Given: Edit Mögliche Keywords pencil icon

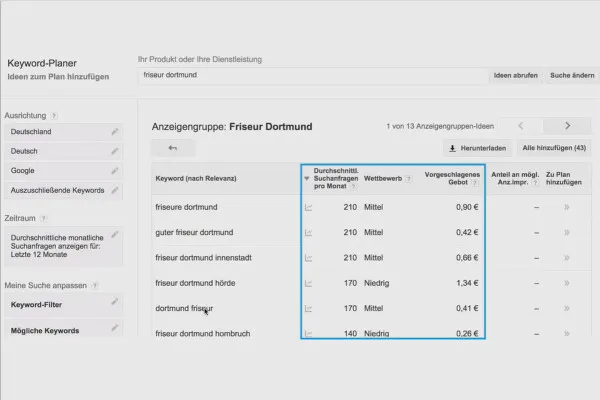Looking at the screenshot, I should (114, 328).
